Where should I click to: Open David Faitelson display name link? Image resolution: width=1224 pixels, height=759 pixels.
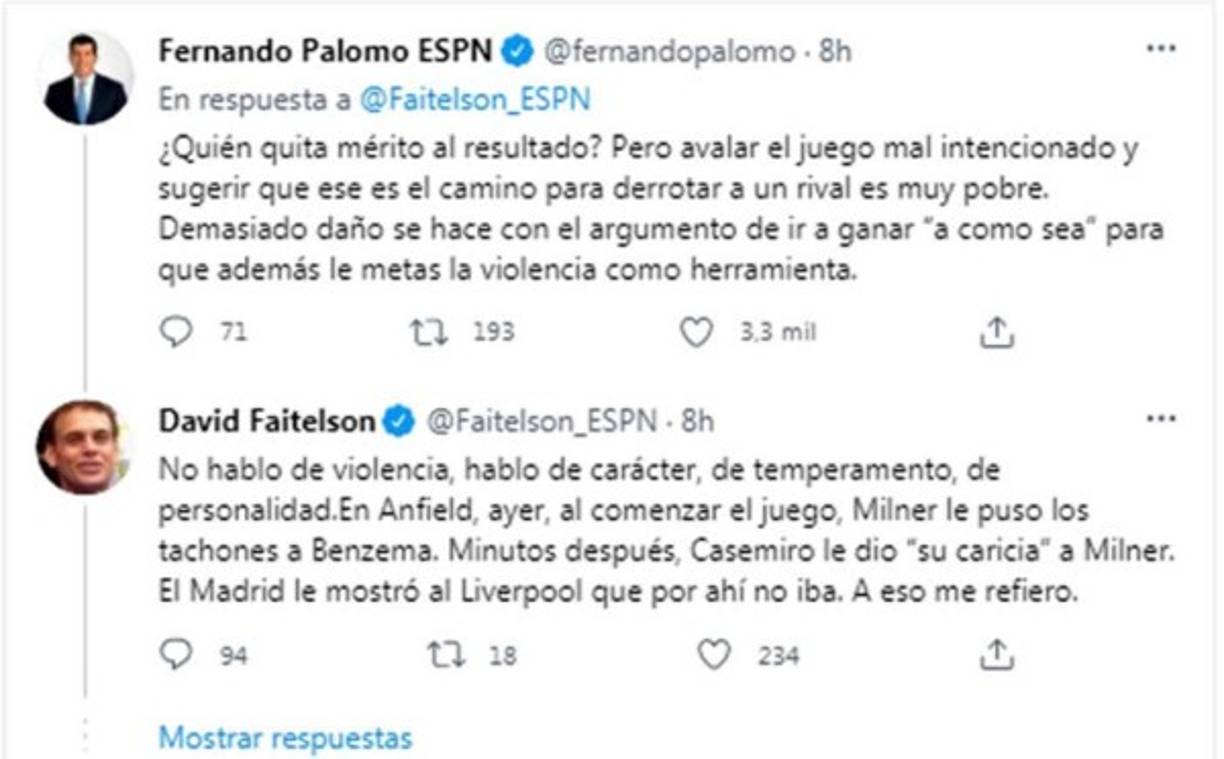(266, 422)
